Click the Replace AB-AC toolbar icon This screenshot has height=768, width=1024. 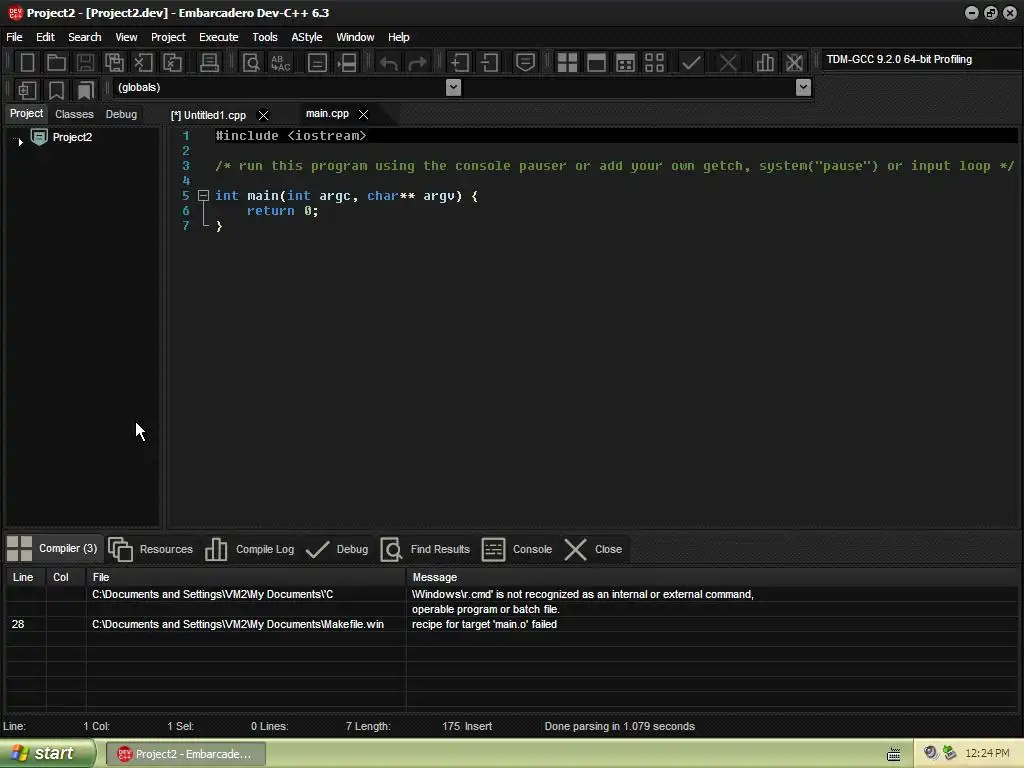[280, 63]
